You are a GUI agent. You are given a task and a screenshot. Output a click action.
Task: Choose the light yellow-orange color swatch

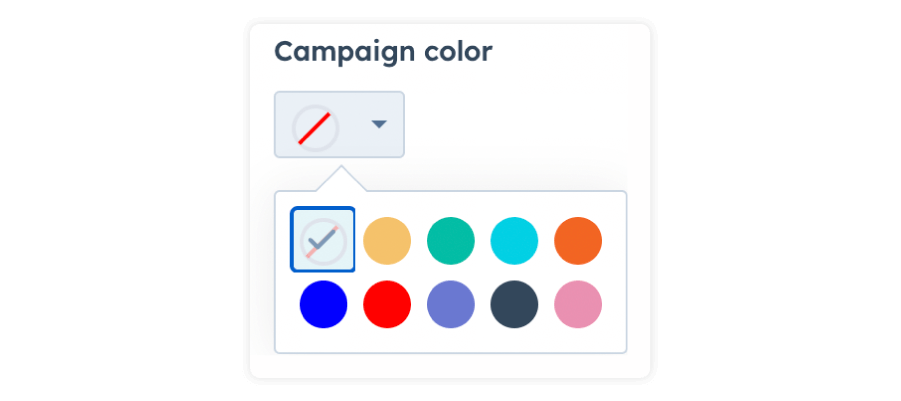tap(387, 241)
